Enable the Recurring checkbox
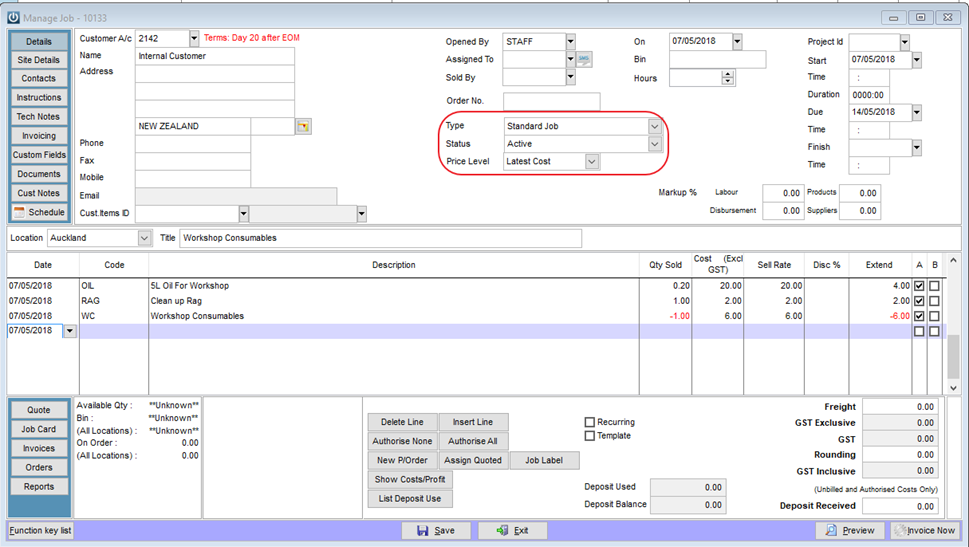969x547 pixels. pos(590,422)
